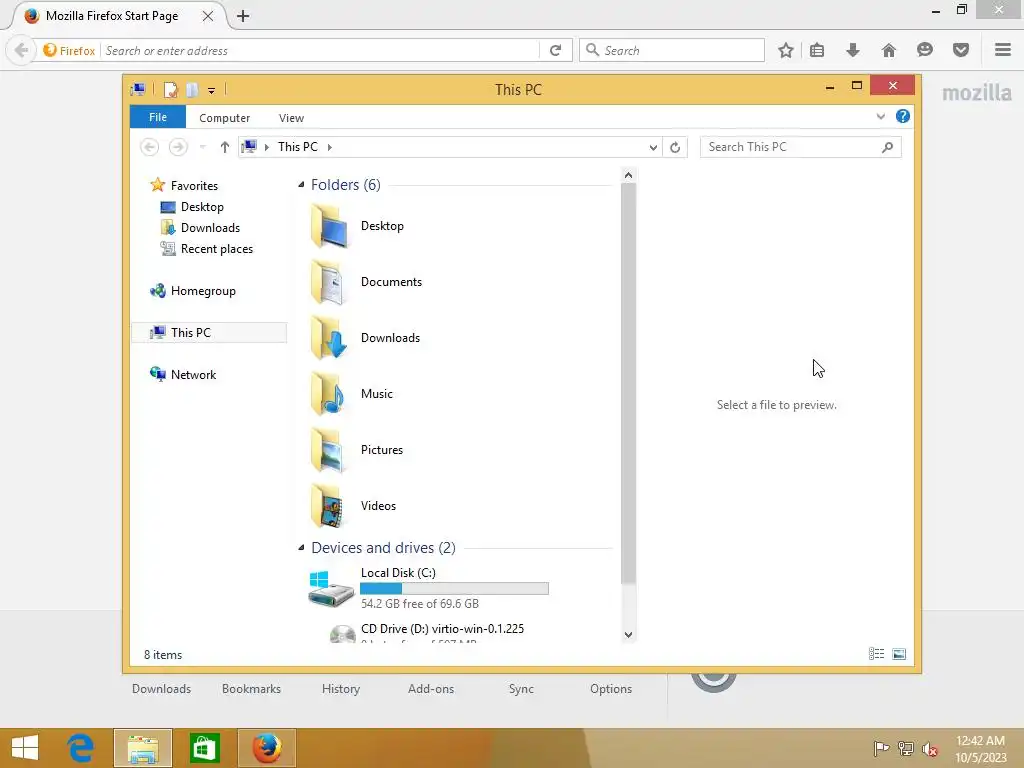Open the Firefox Hello chat icon
The width and height of the screenshot is (1024, 768).
[x=925, y=50]
